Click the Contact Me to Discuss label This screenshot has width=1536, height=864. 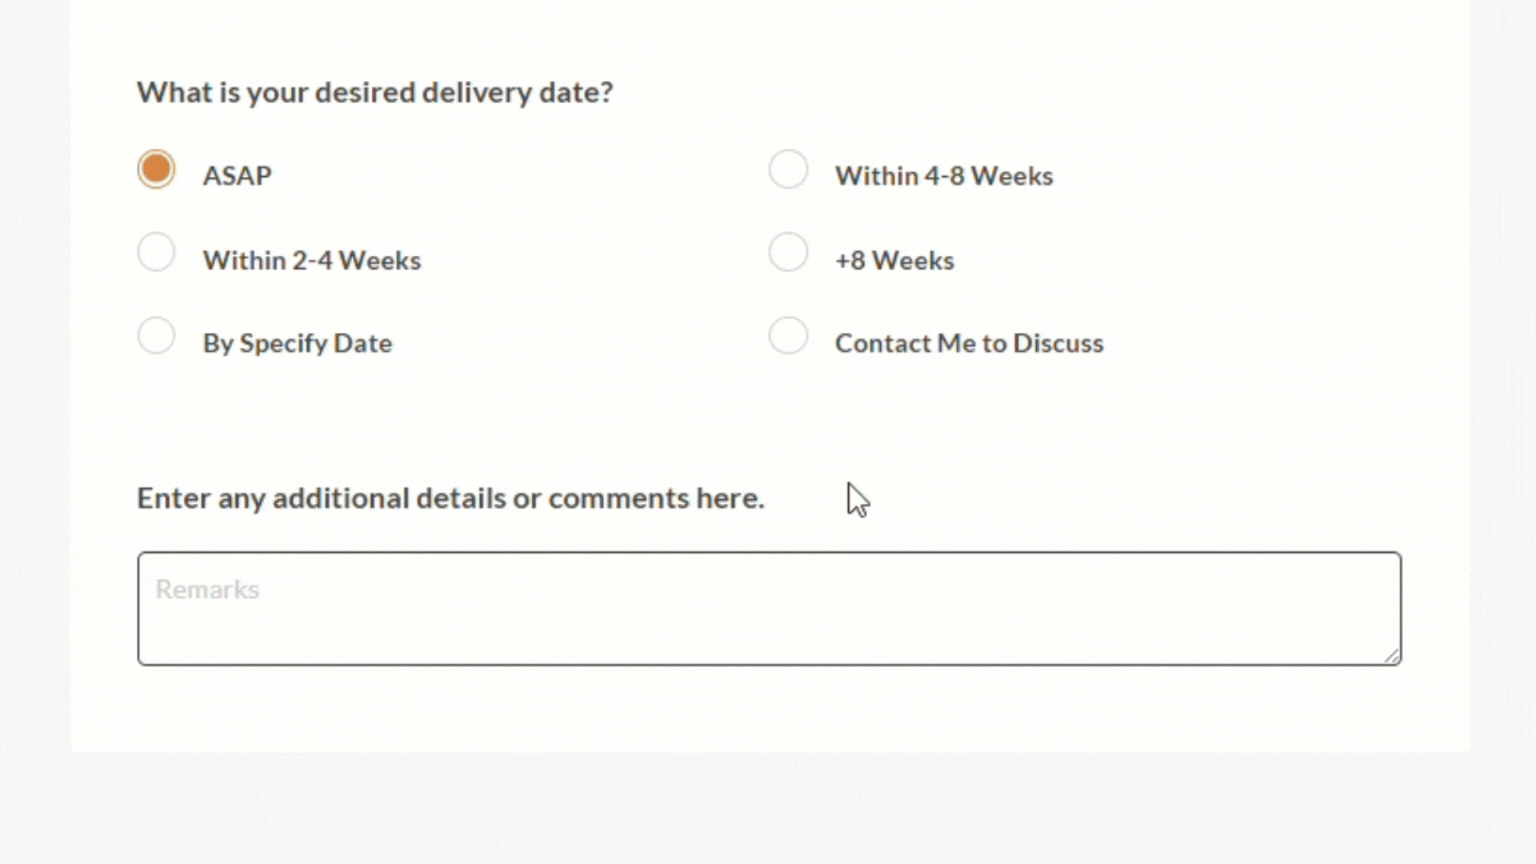click(969, 343)
